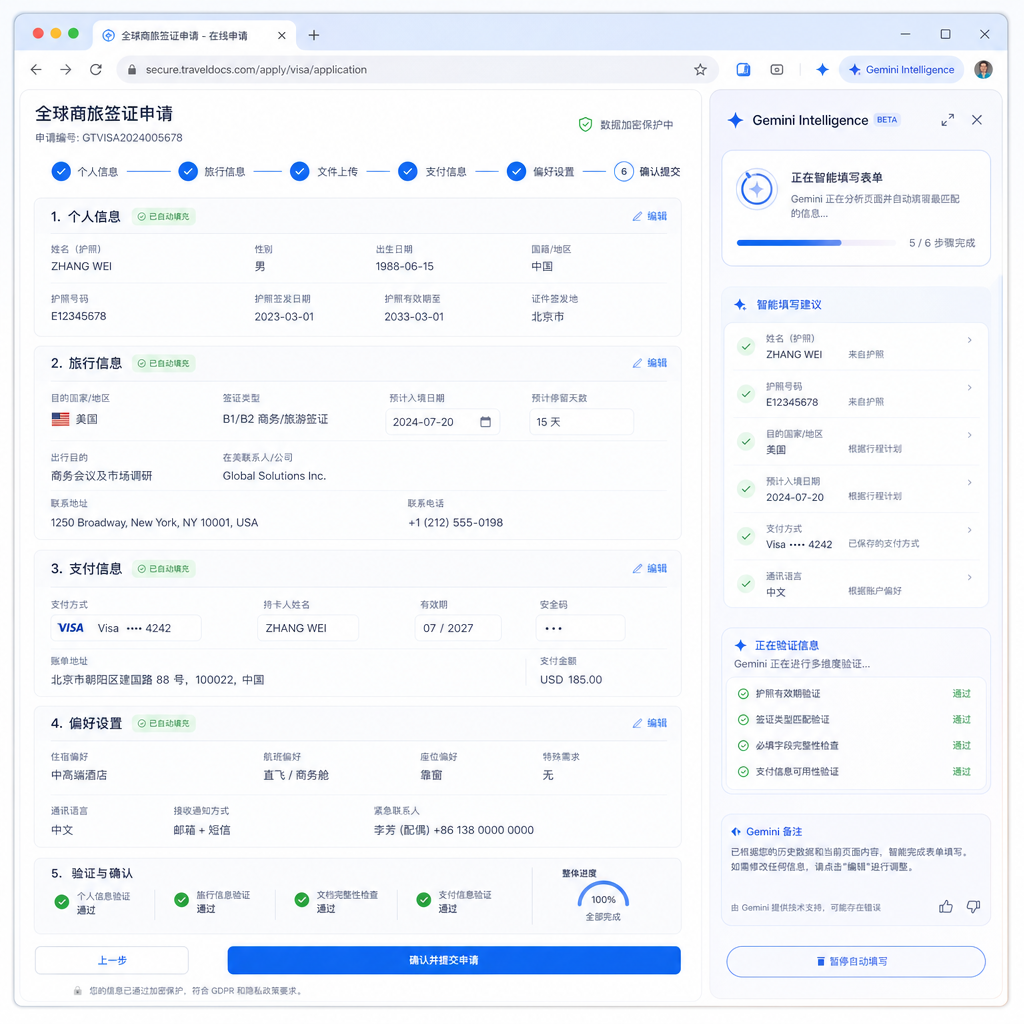
Task: Click the screenshot capture icon in toolbar
Action: pyautogui.click(x=776, y=69)
